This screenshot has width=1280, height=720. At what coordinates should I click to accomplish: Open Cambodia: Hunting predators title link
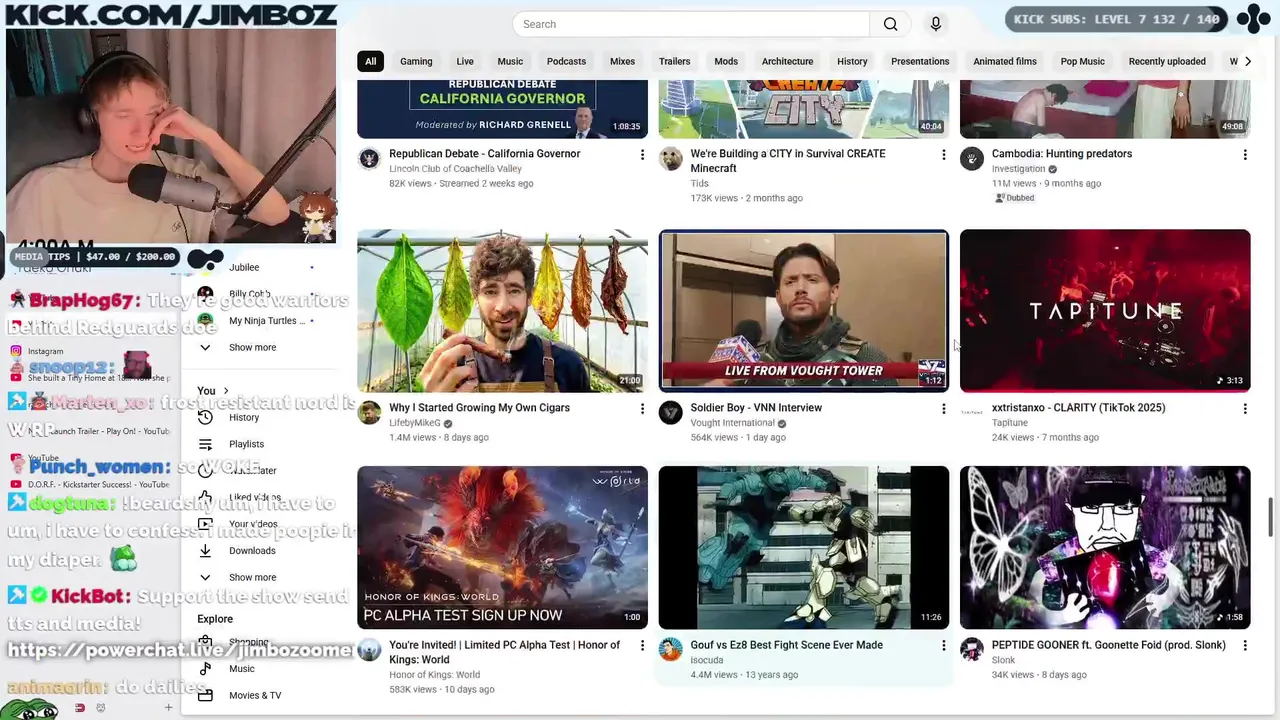1062,154
